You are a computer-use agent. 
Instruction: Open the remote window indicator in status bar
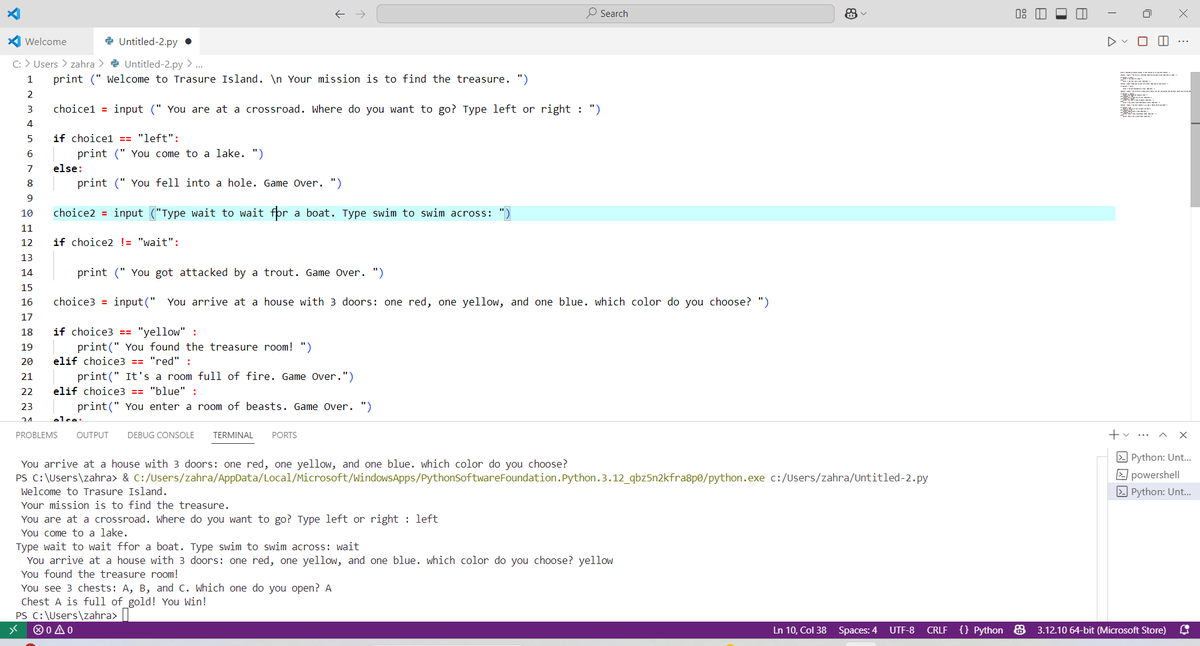click(x=13, y=631)
